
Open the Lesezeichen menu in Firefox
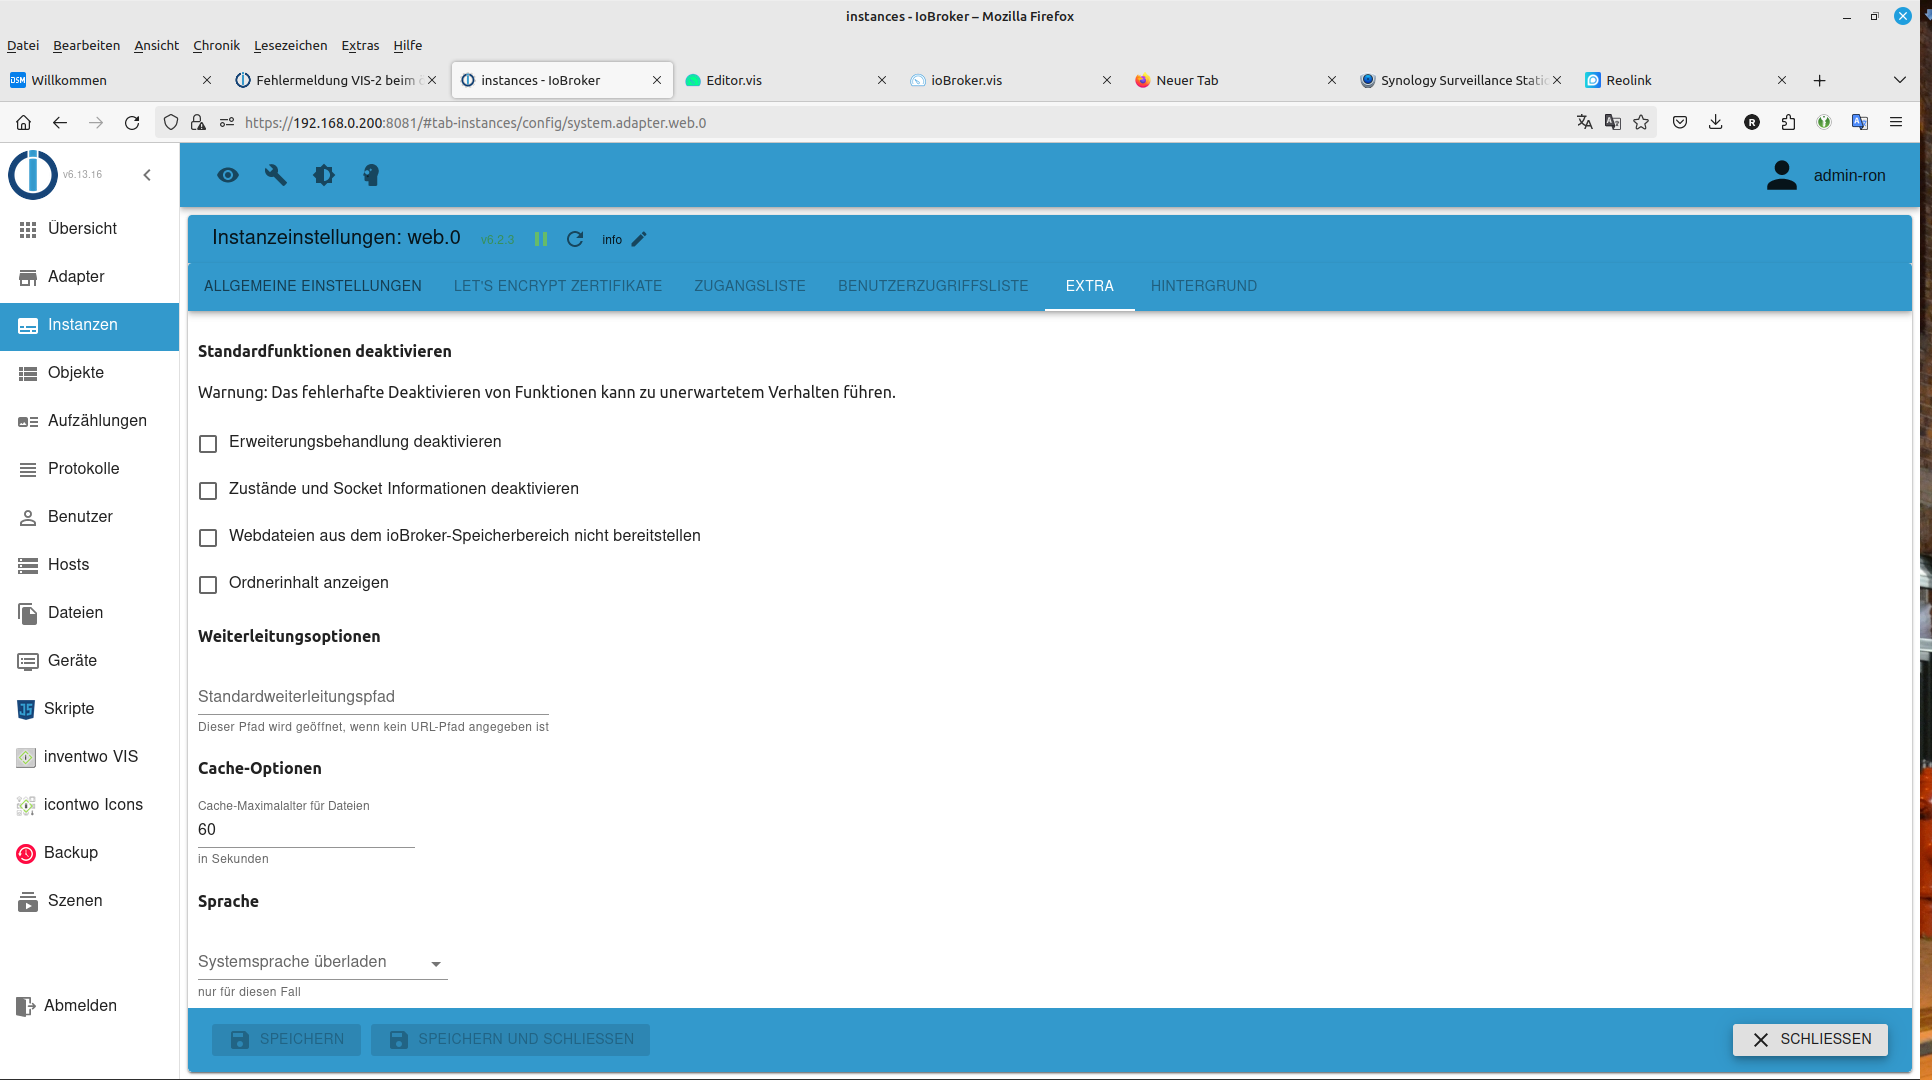point(290,45)
